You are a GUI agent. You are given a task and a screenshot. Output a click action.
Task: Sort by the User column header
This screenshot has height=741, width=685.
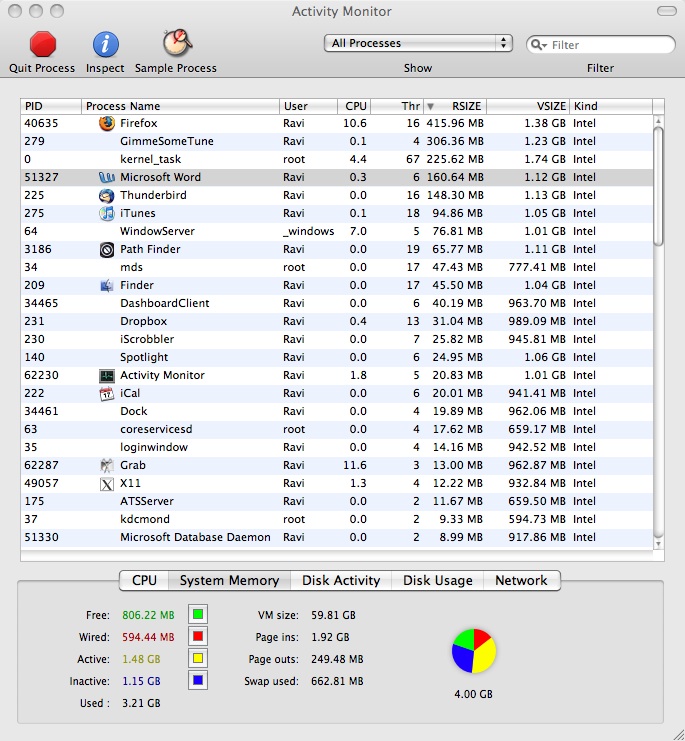point(308,106)
